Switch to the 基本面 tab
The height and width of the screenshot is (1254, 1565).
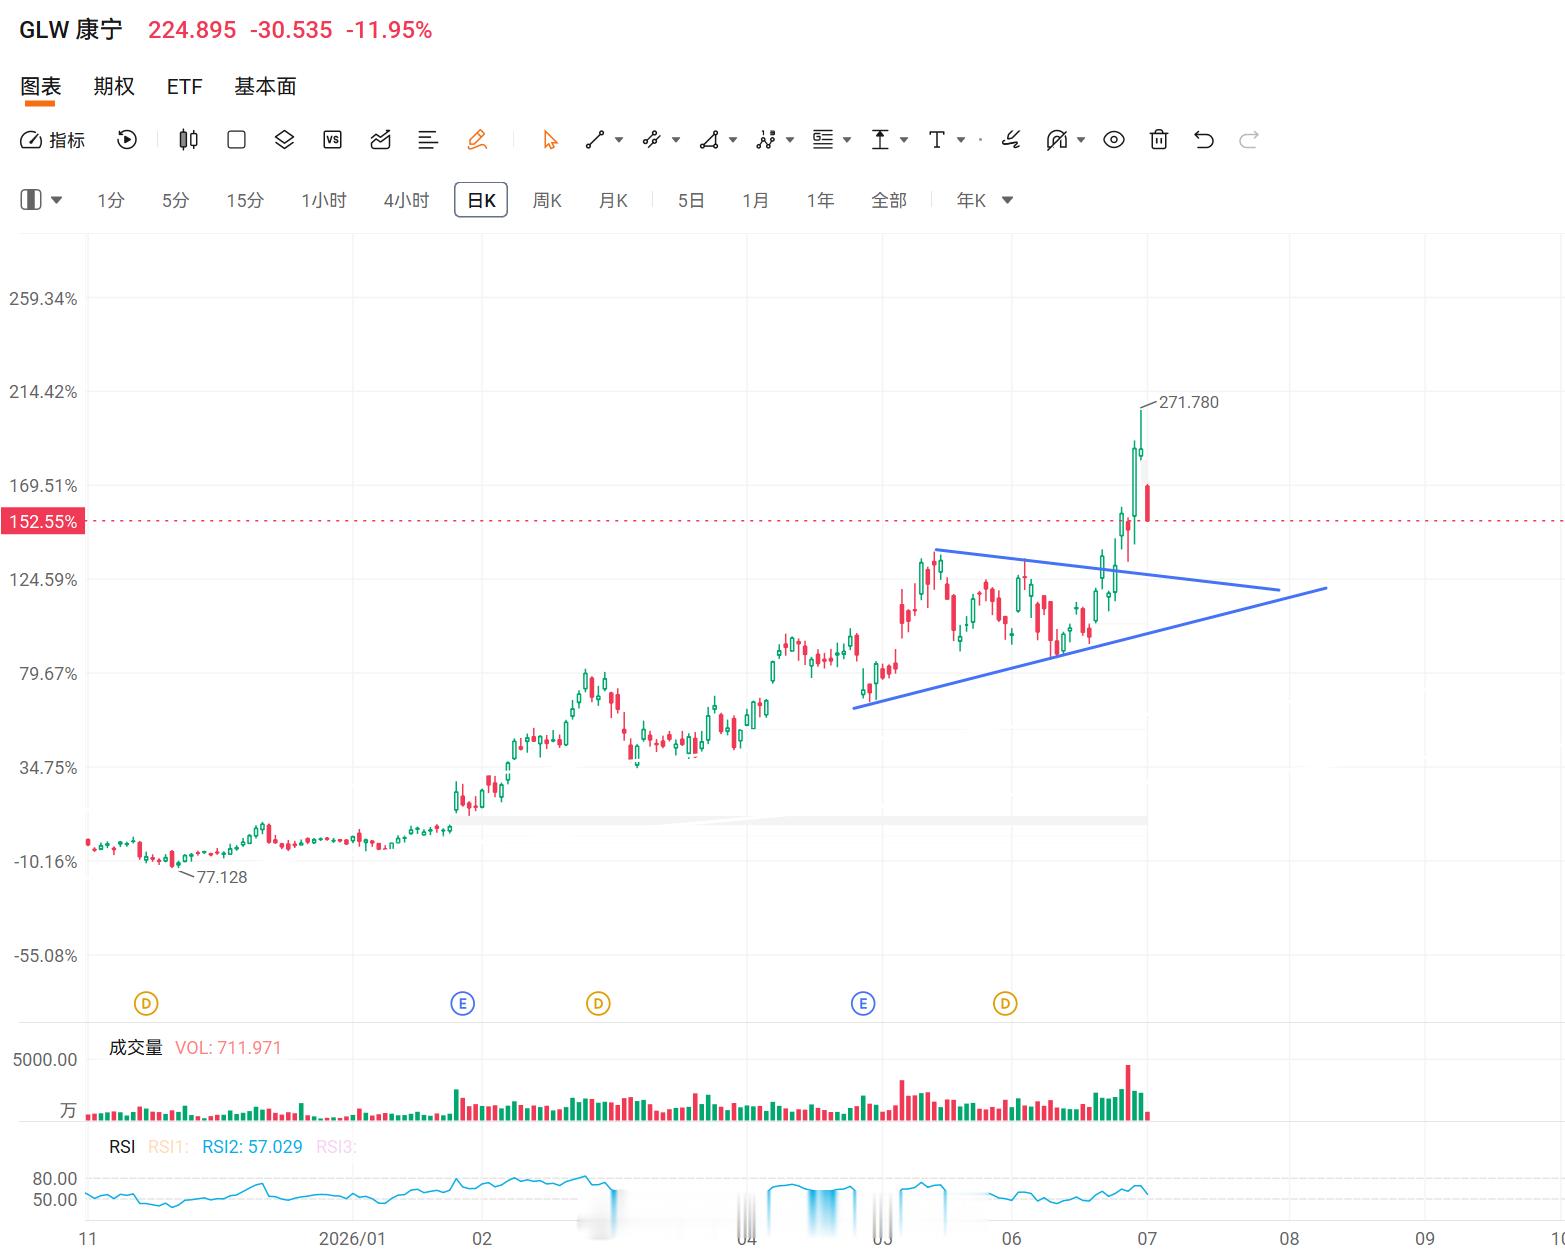tap(265, 87)
